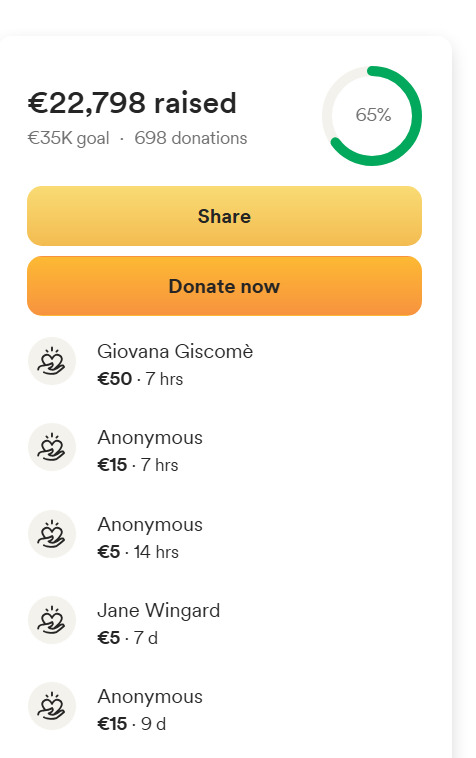Click the €22,798 raised heading
The image size is (476, 758).
click(x=132, y=103)
